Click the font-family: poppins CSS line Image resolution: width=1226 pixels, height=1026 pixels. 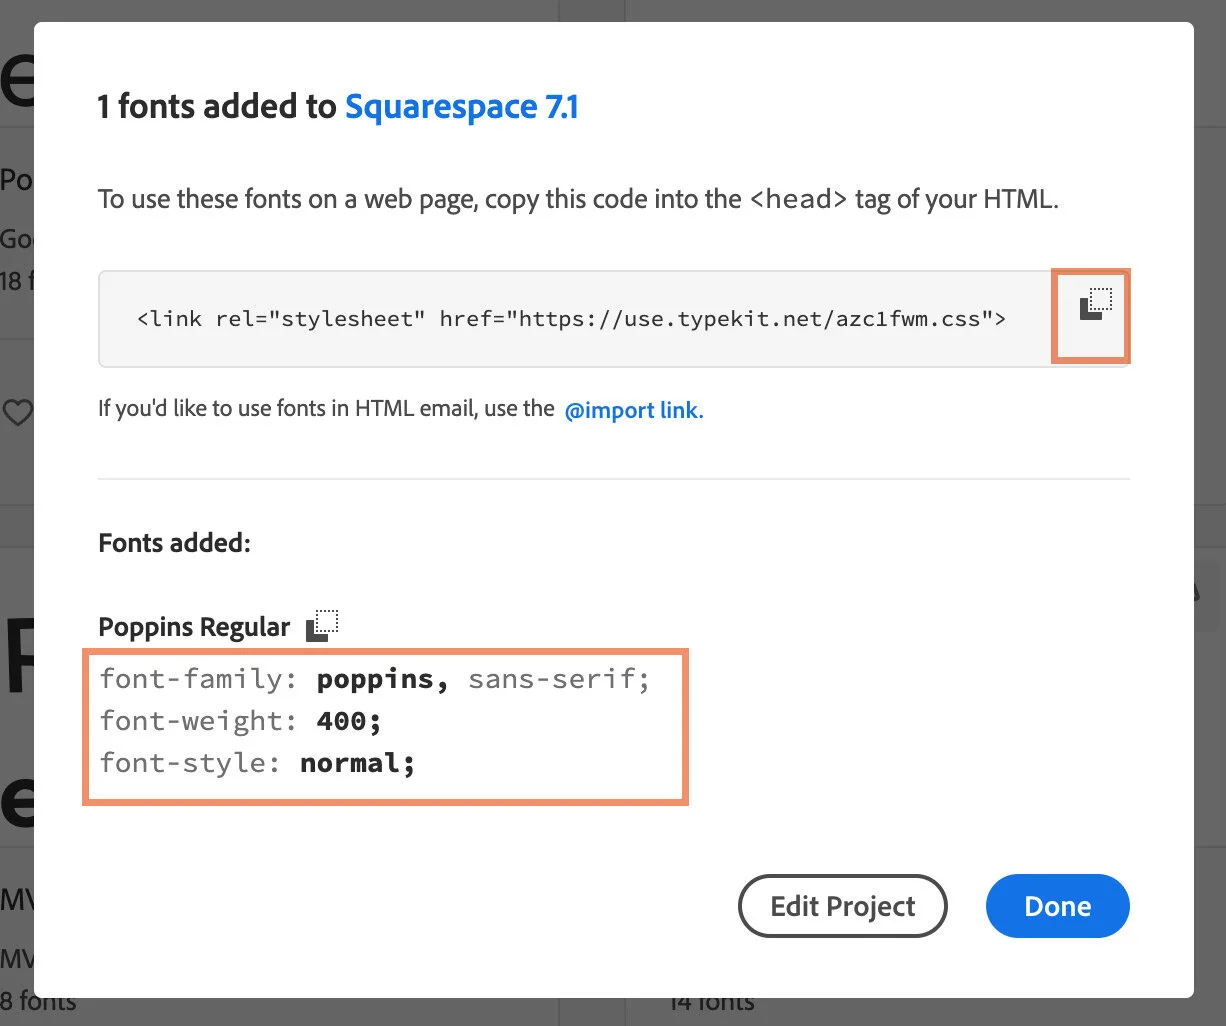point(374,679)
